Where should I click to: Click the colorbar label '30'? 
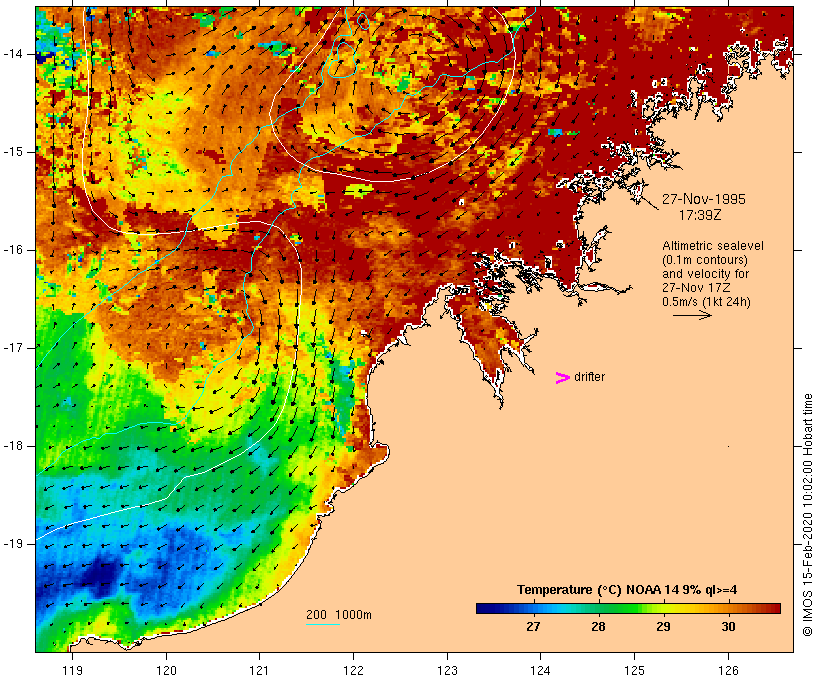point(728,626)
